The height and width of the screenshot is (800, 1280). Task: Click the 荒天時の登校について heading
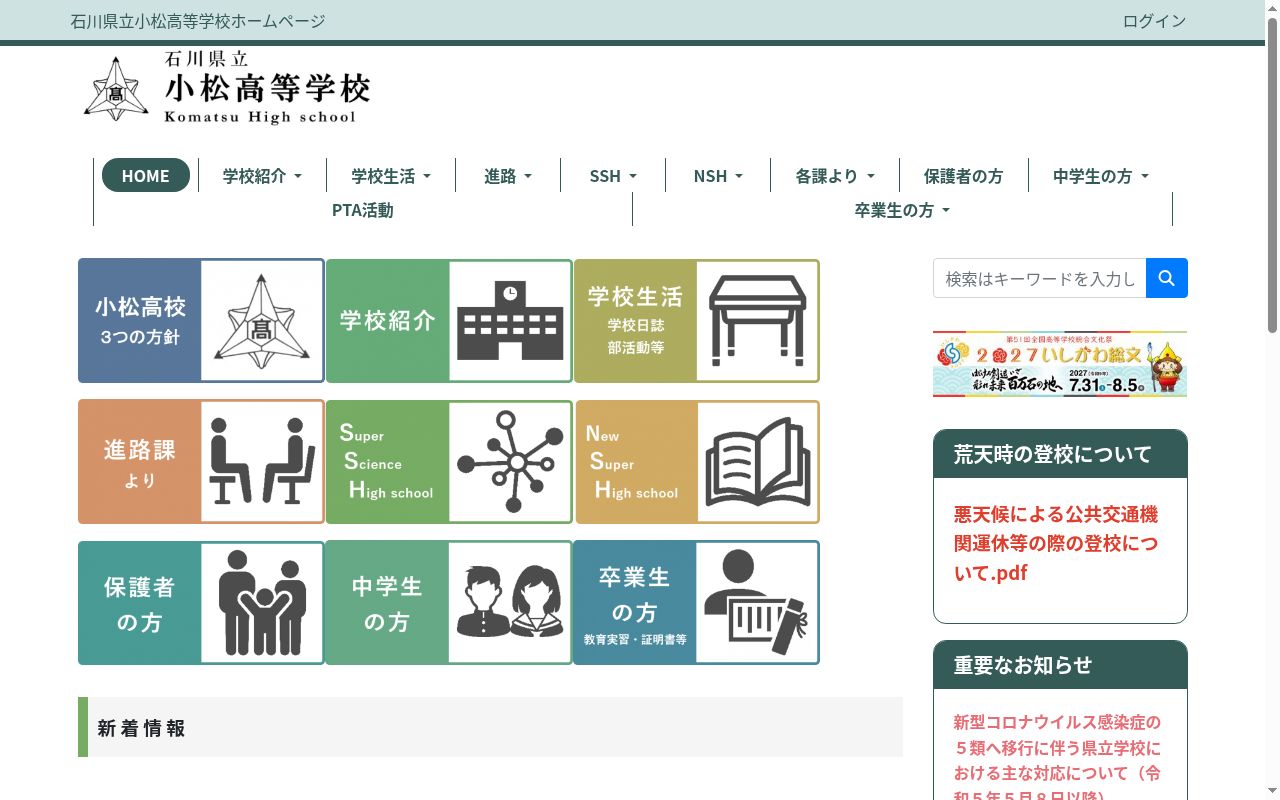[1053, 454]
